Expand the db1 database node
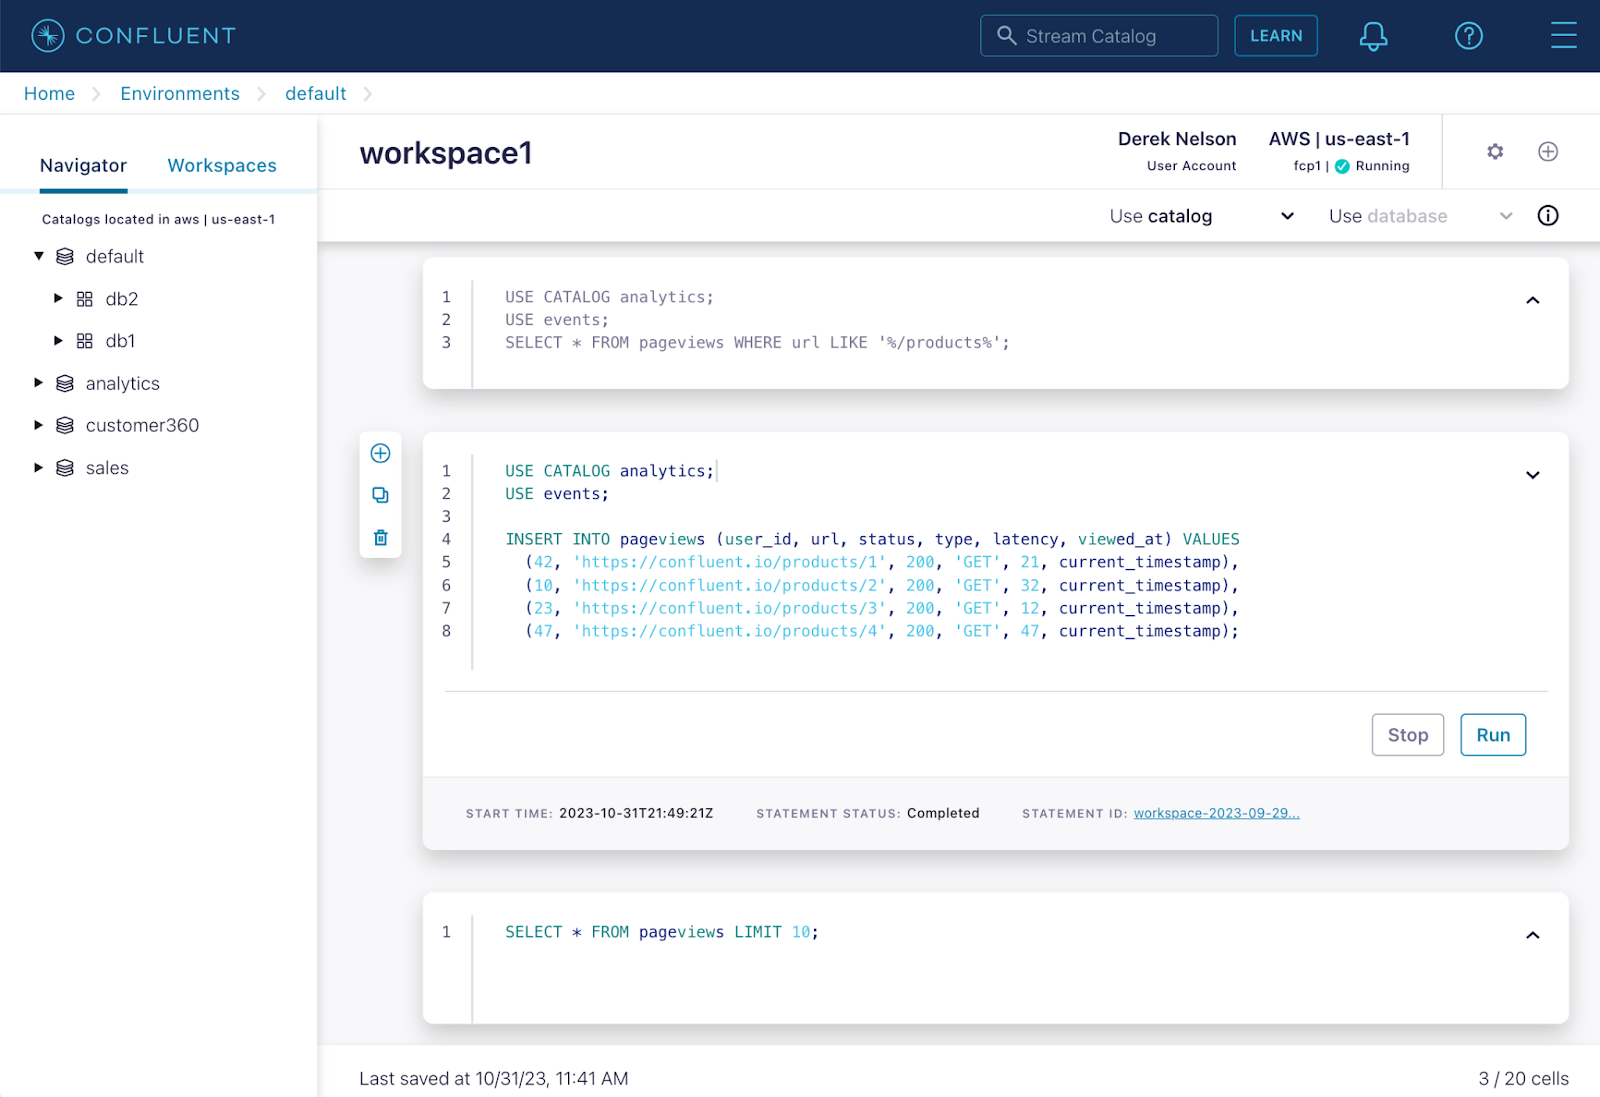The width and height of the screenshot is (1600, 1097). [58, 341]
